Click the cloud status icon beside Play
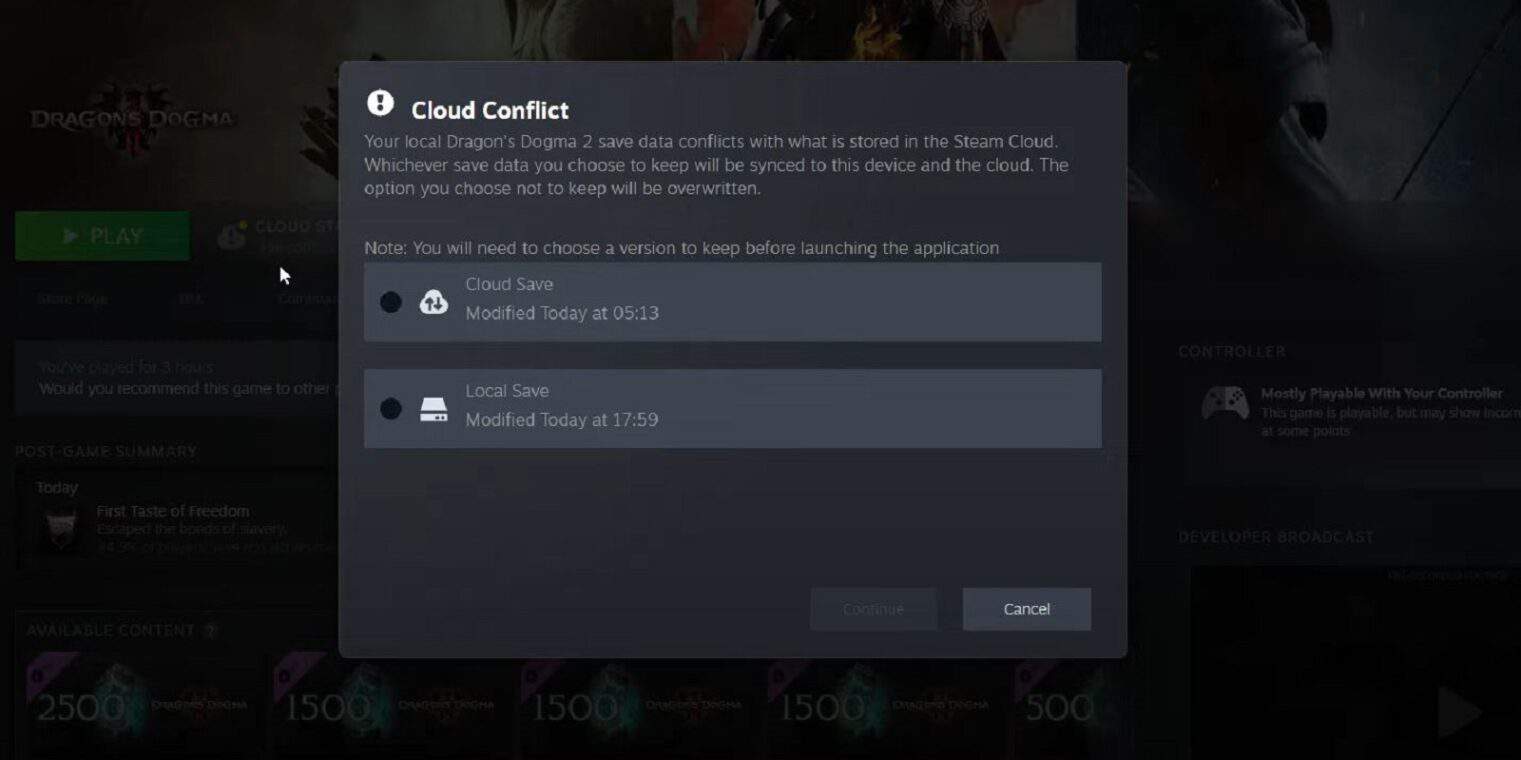The image size is (1521, 760). click(232, 236)
